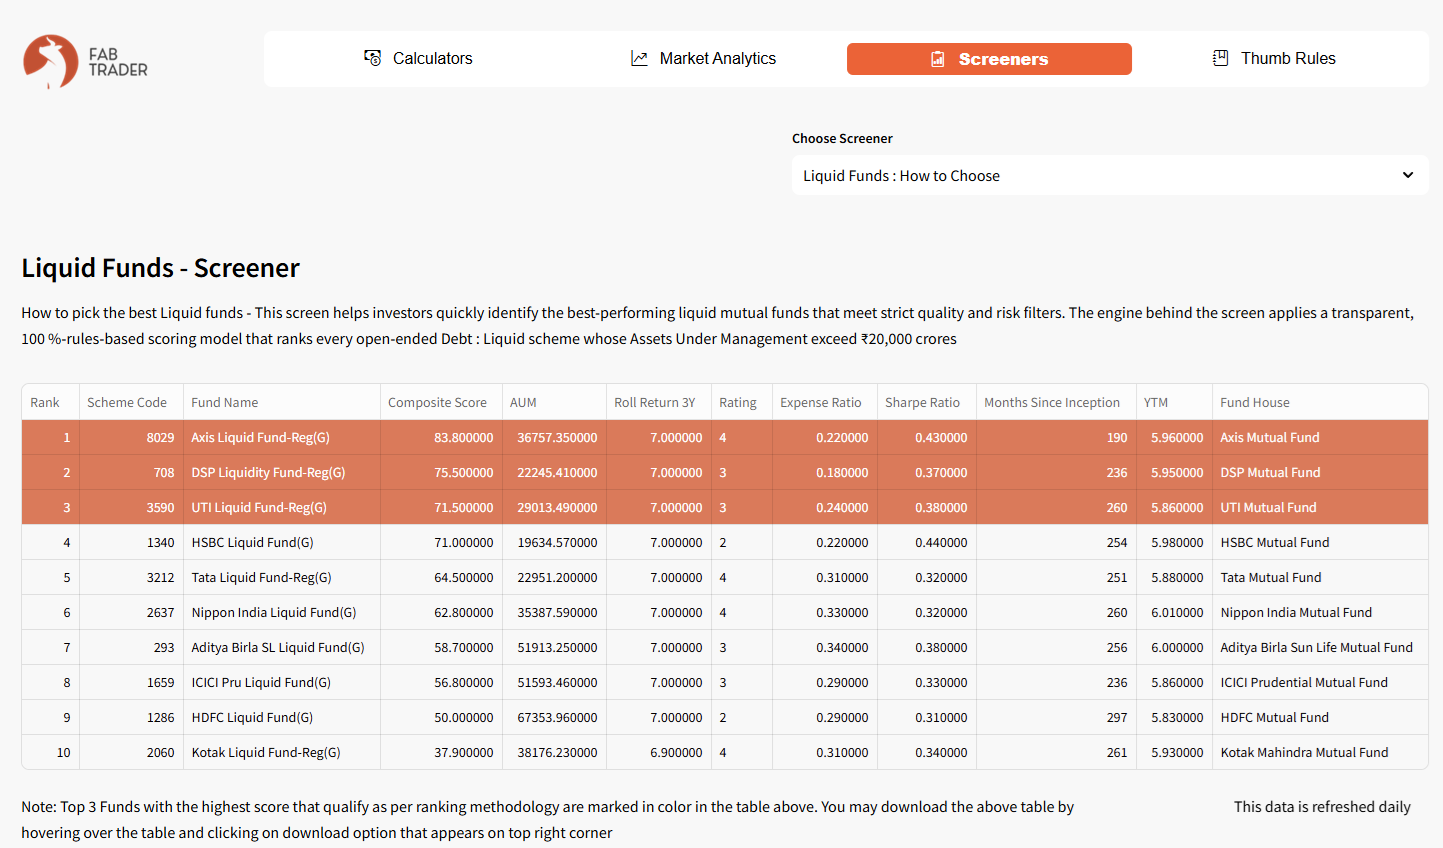Open the Calculators tab
This screenshot has height=848, width=1443.
click(418, 58)
